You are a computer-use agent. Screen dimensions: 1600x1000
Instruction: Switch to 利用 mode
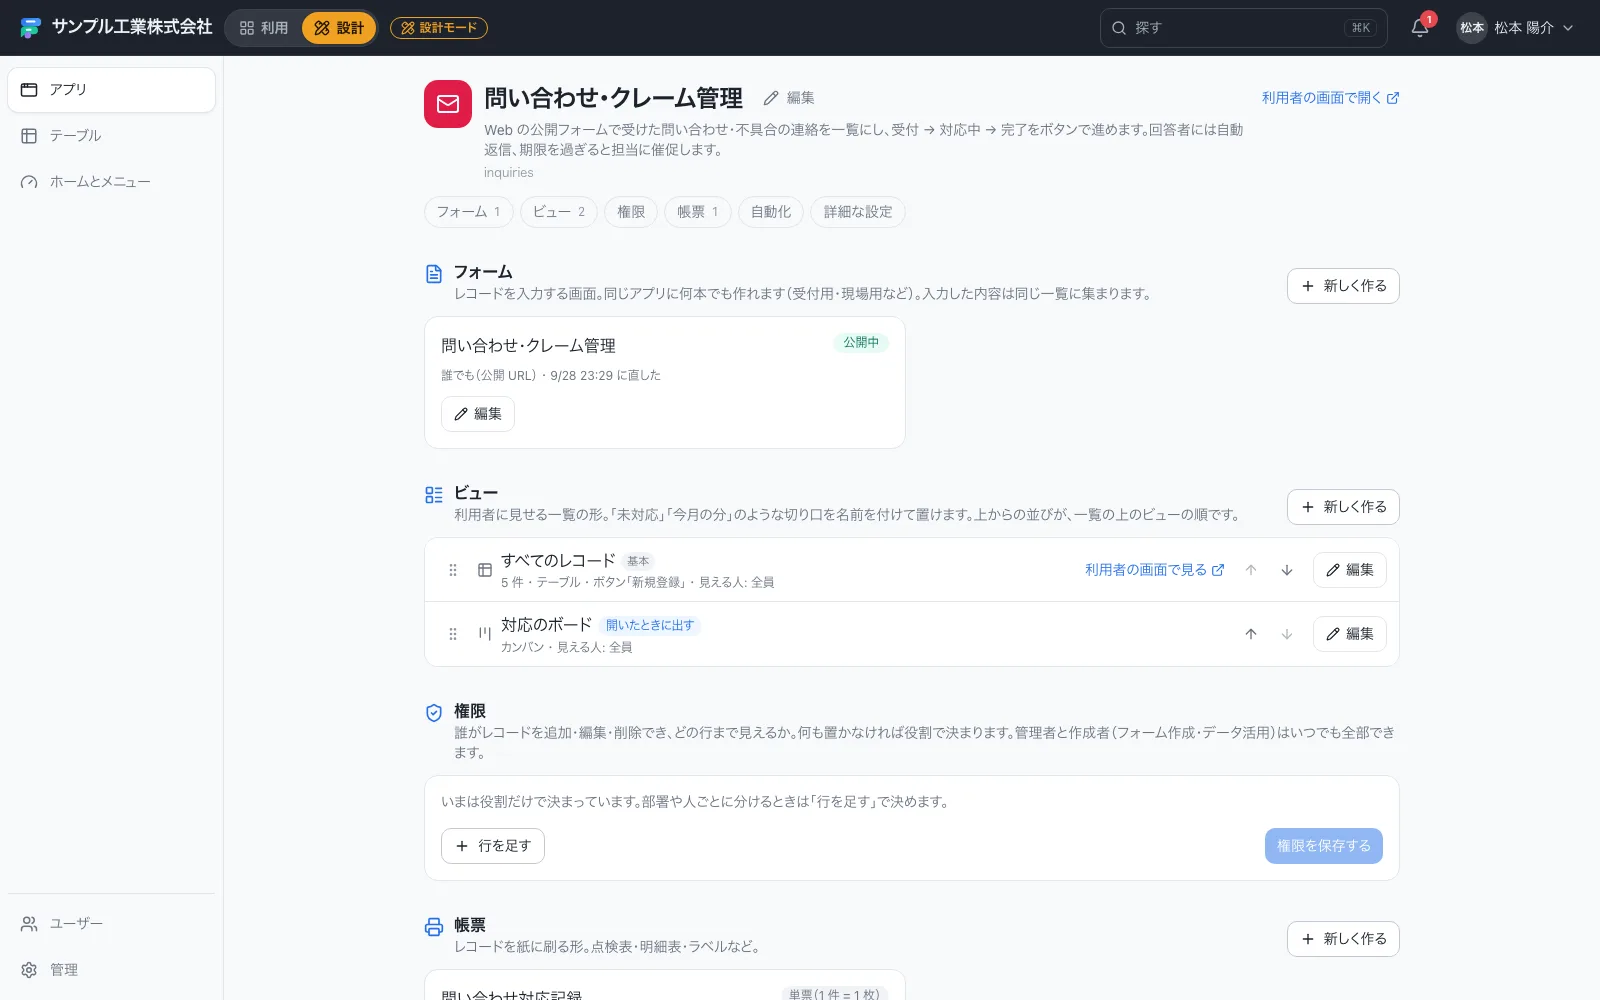click(x=264, y=28)
